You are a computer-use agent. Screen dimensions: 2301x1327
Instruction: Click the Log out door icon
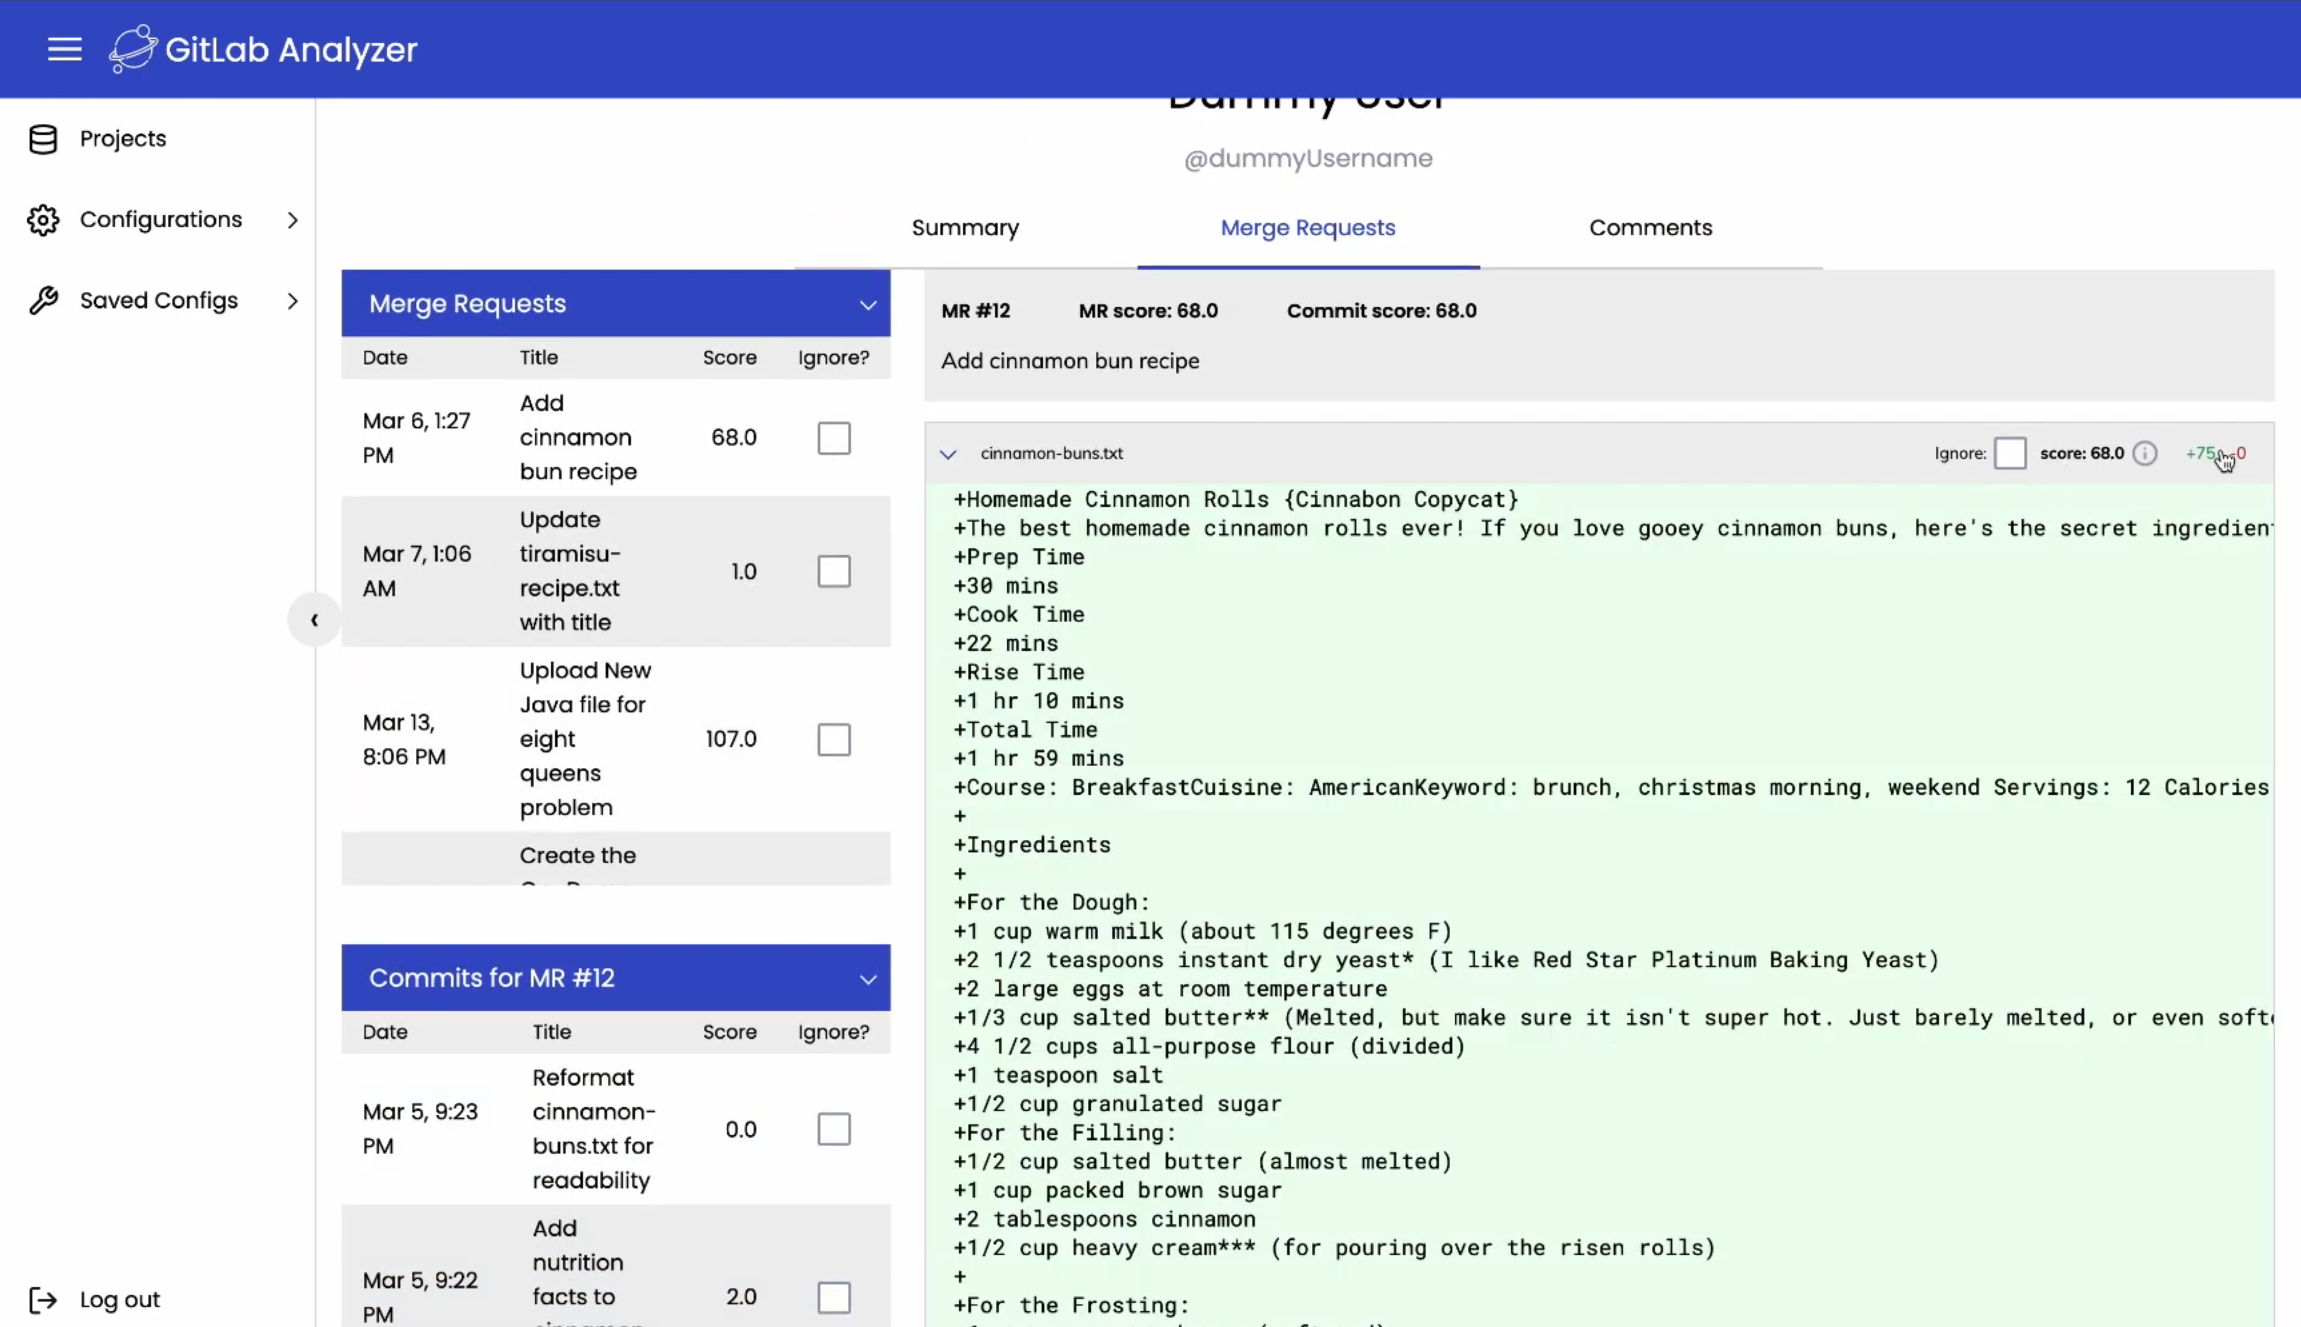tap(43, 1299)
